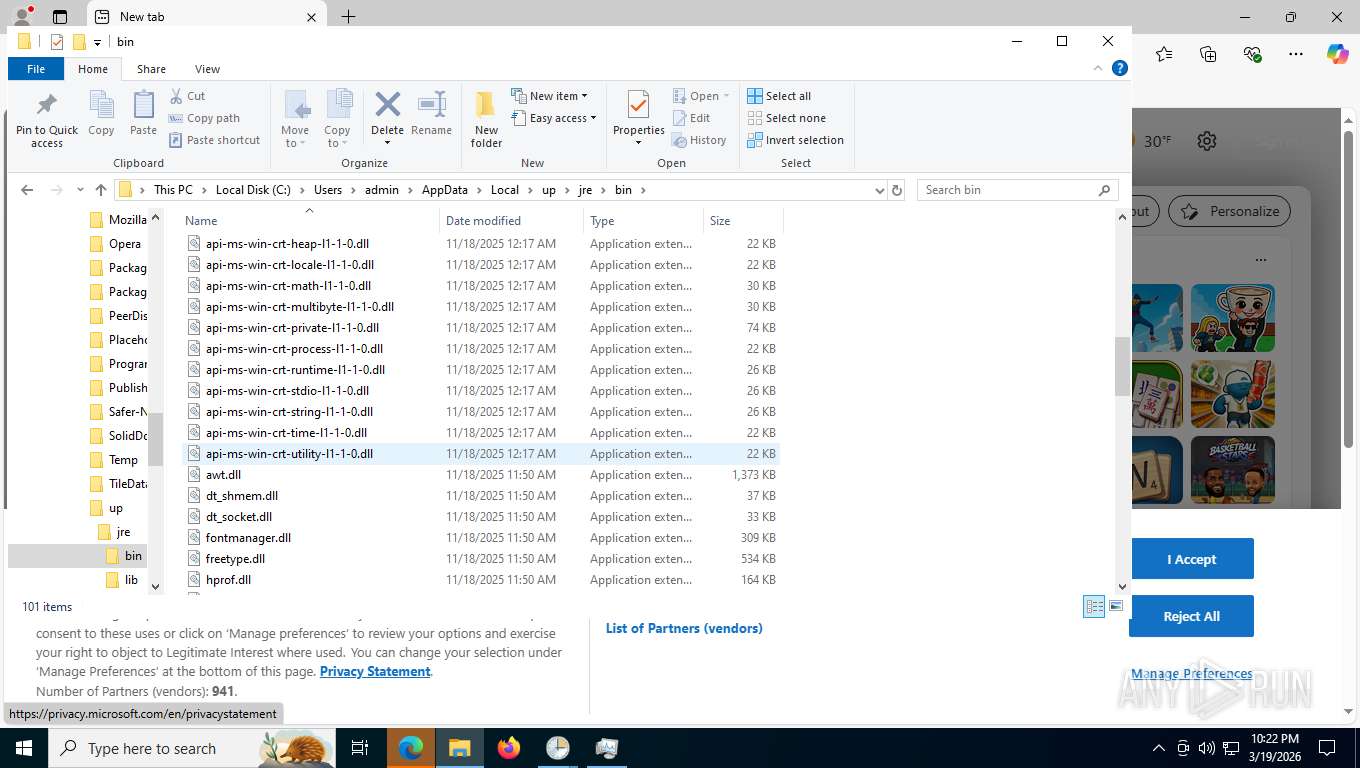Open Temp folder in tree
Screen dimensions: 1360x768
(x=123, y=460)
